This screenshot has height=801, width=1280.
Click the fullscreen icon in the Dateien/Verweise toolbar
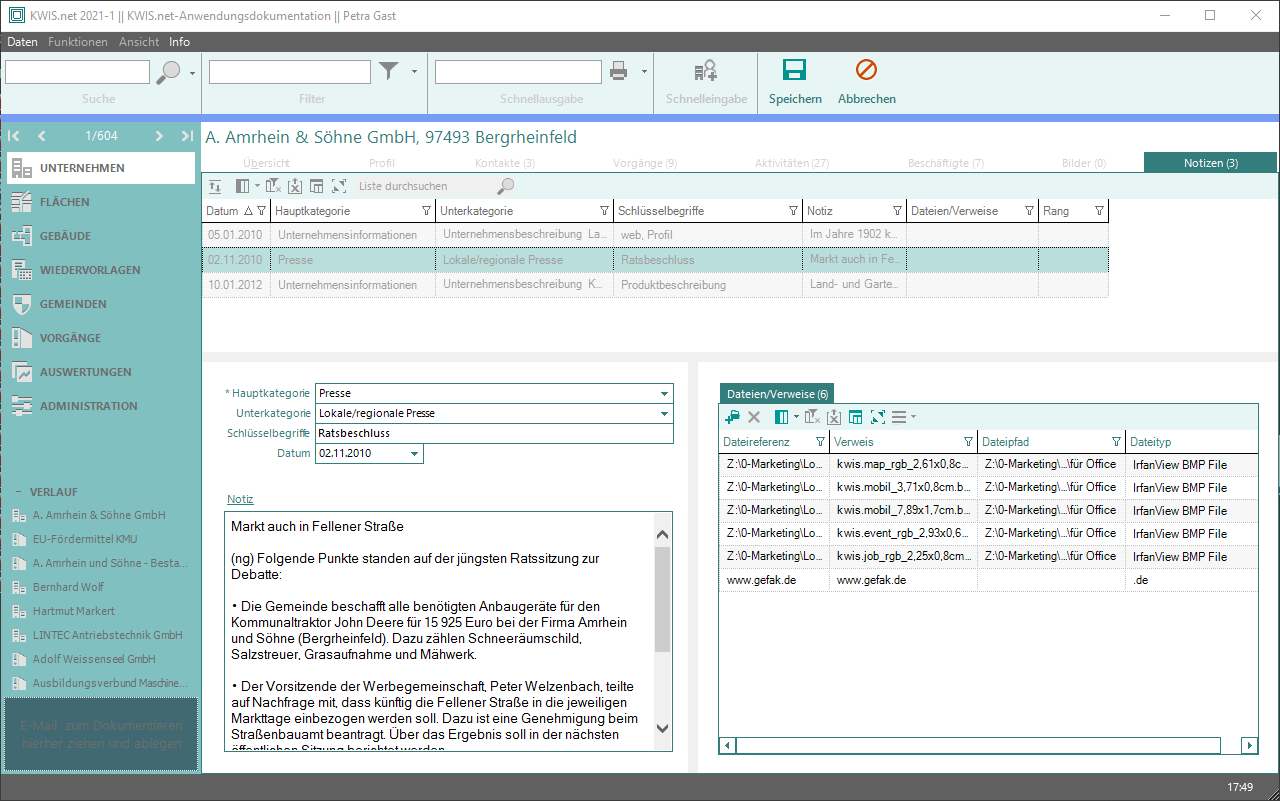(877, 417)
